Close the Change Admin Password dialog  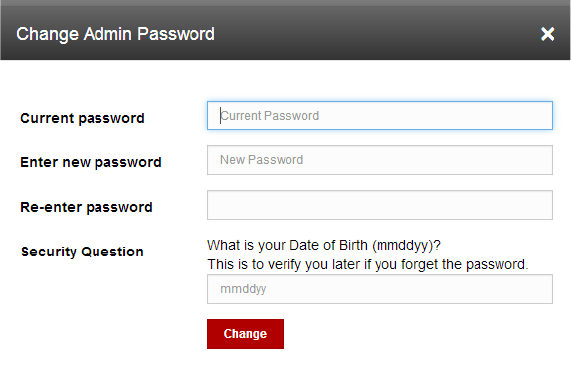click(x=547, y=34)
